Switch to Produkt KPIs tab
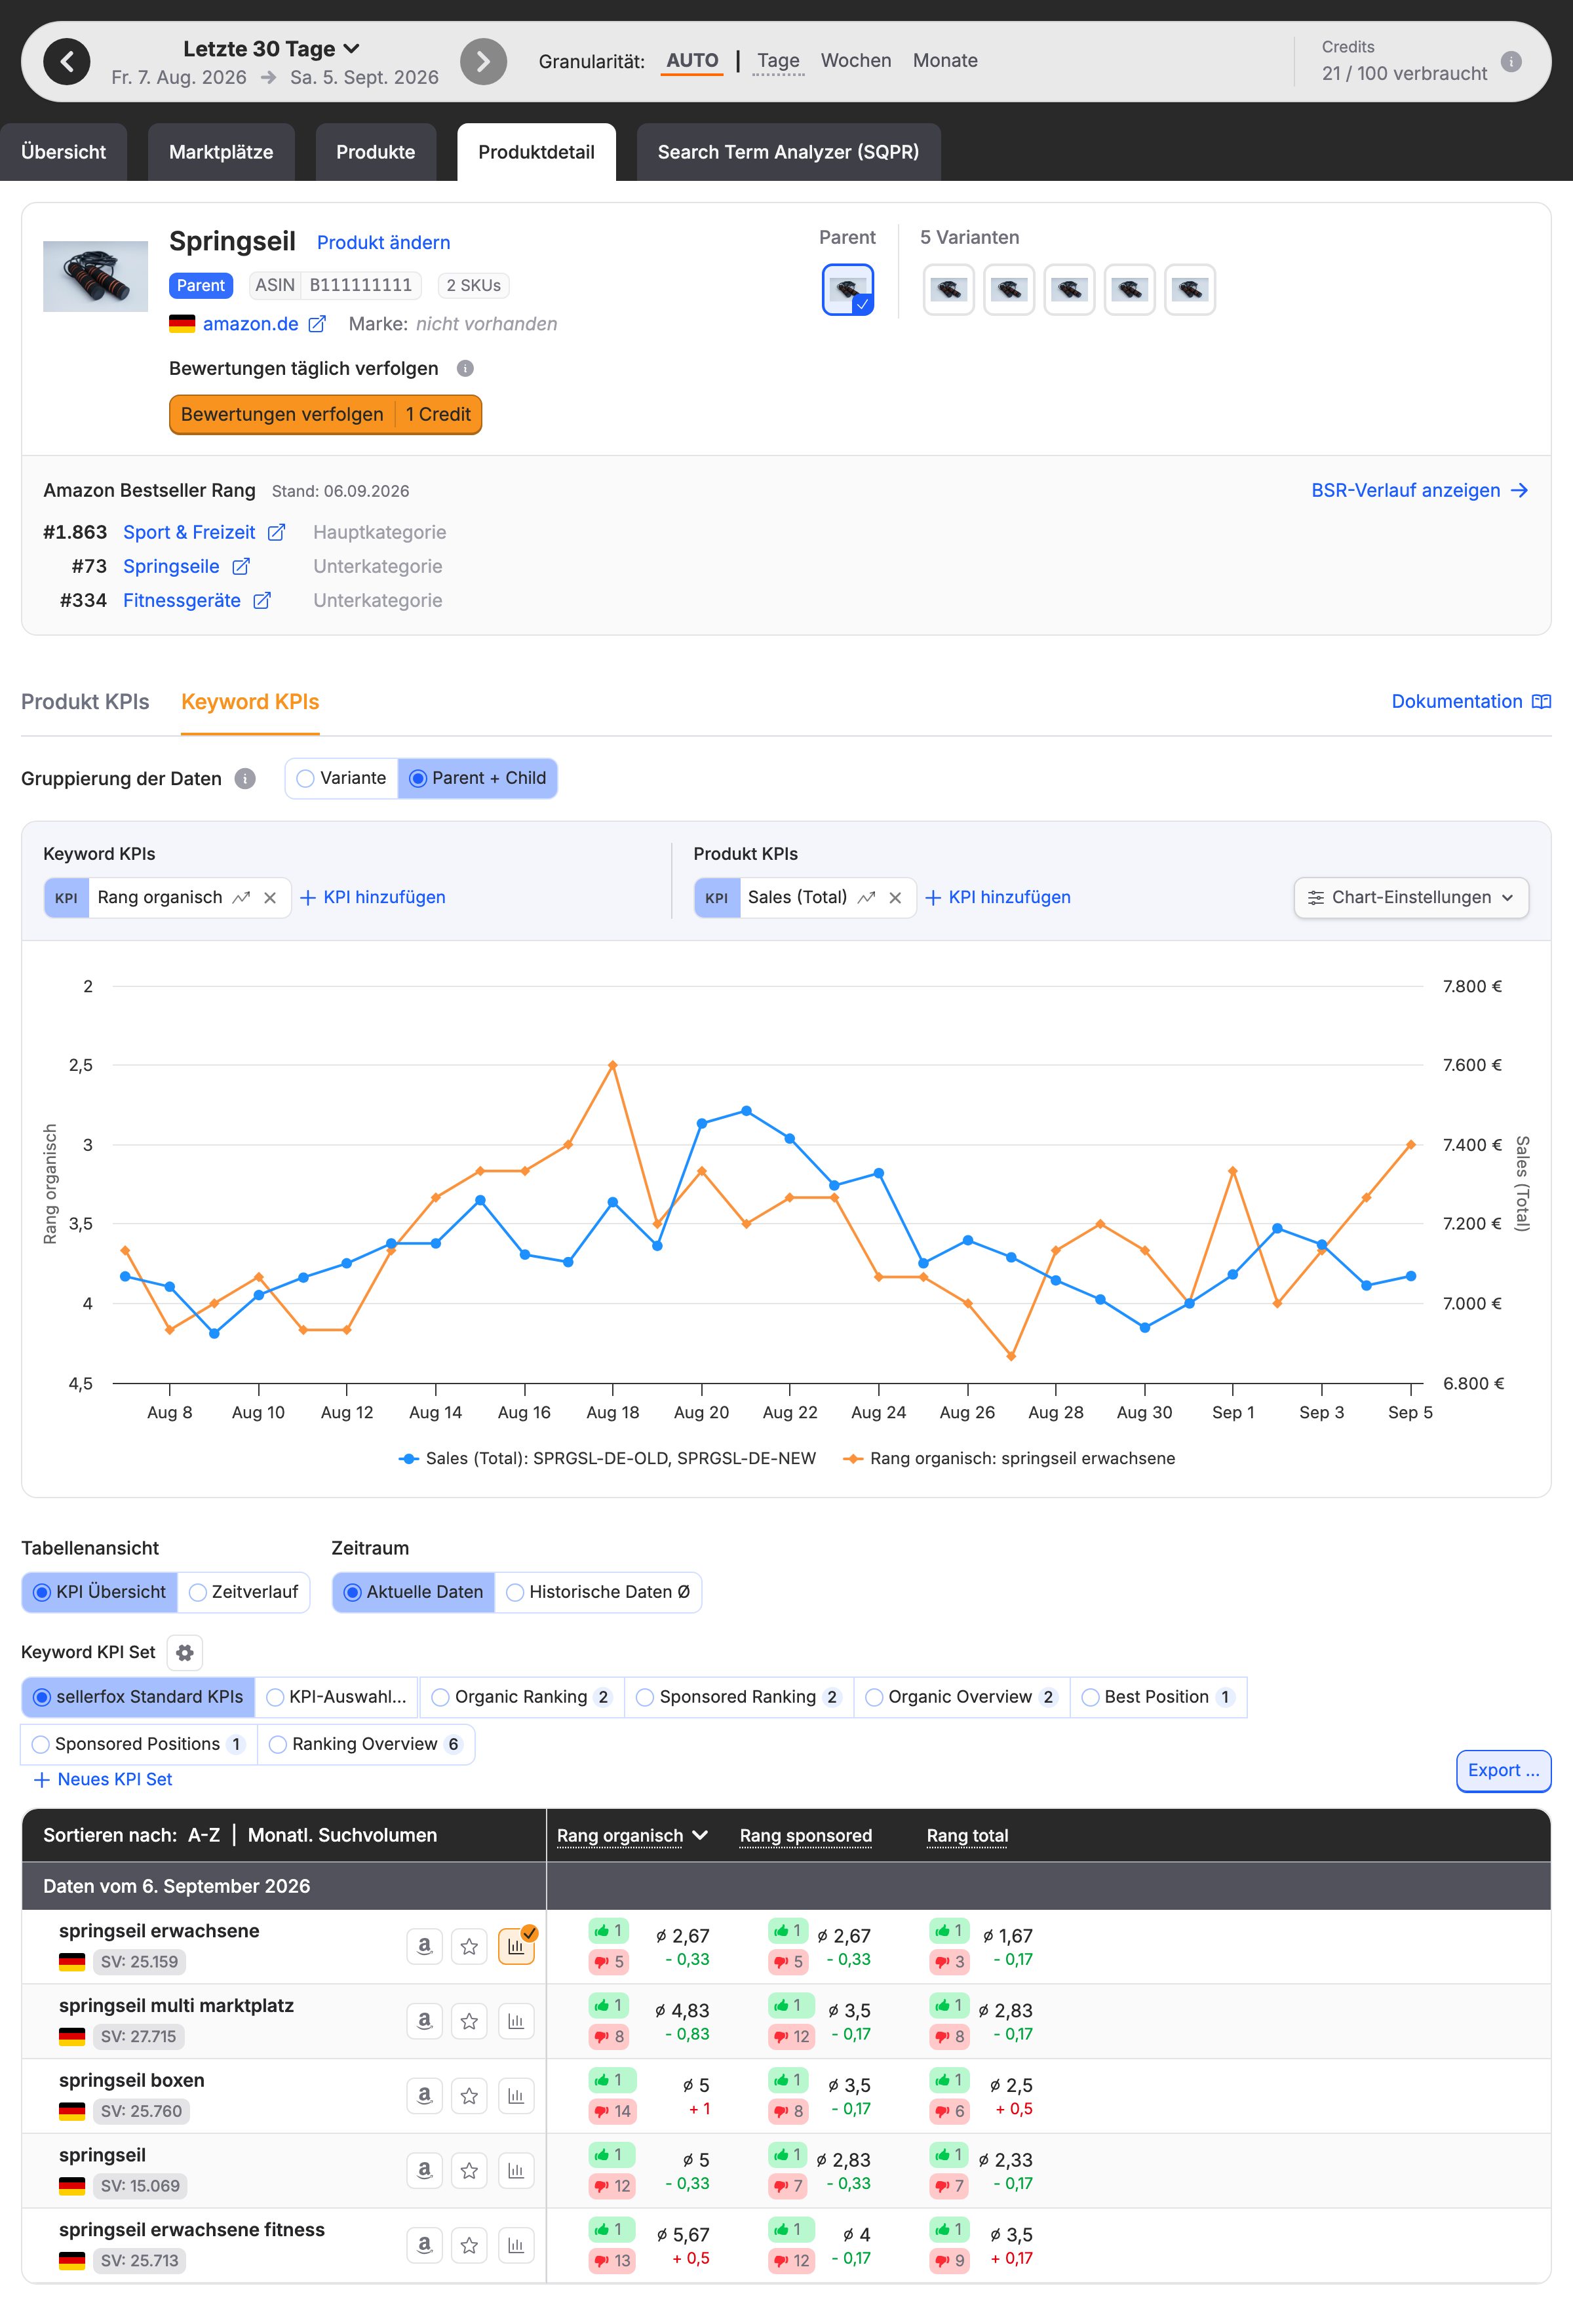This screenshot has width=1573, height=2324. [x=85, y=702]
